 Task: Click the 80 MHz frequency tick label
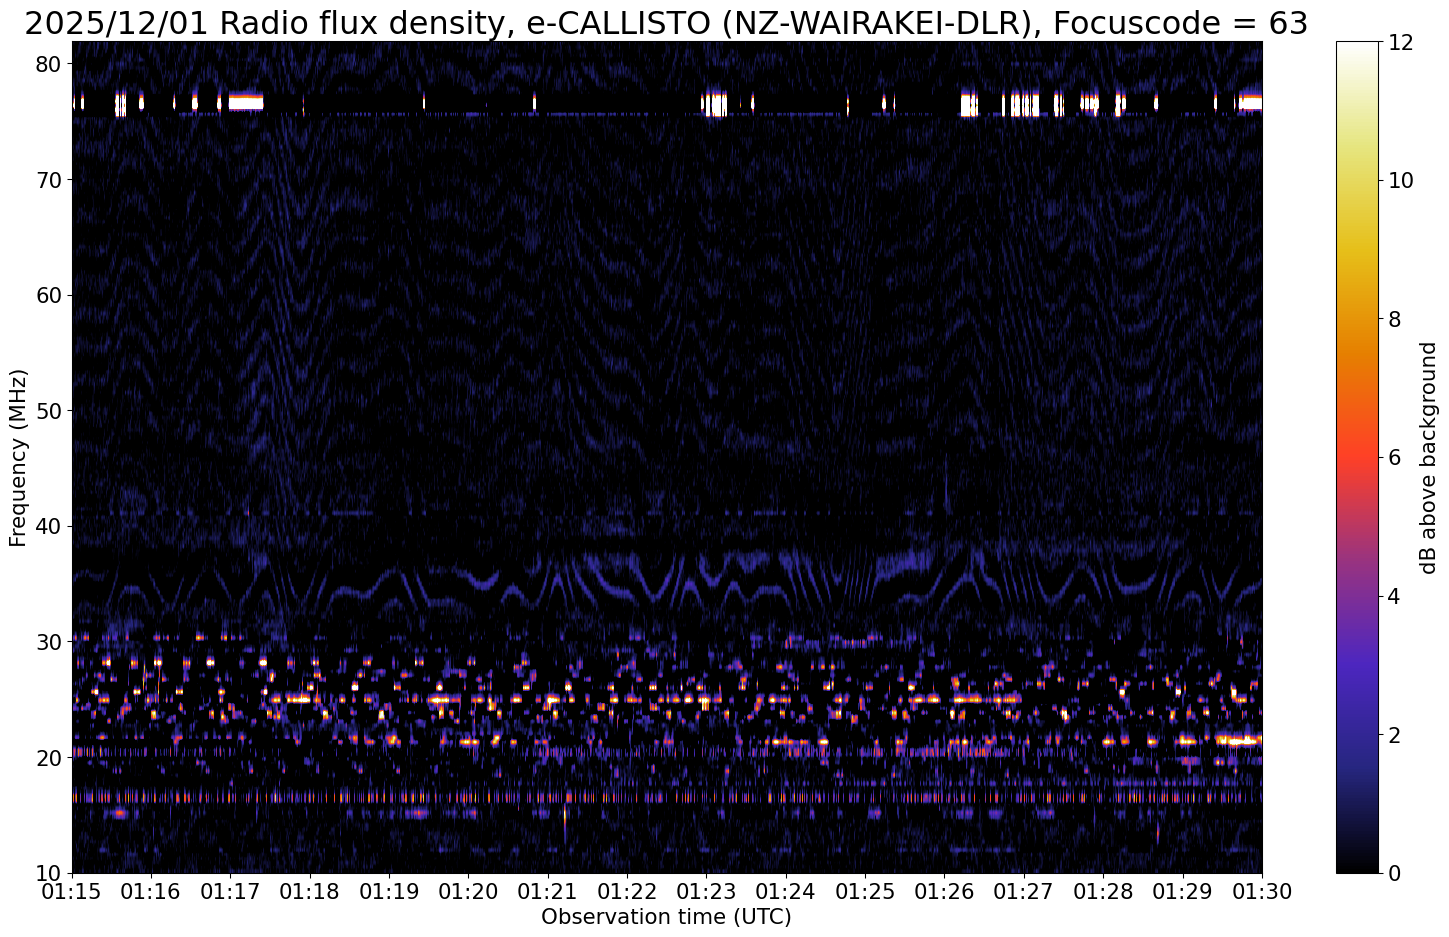(x=50, y=64)
